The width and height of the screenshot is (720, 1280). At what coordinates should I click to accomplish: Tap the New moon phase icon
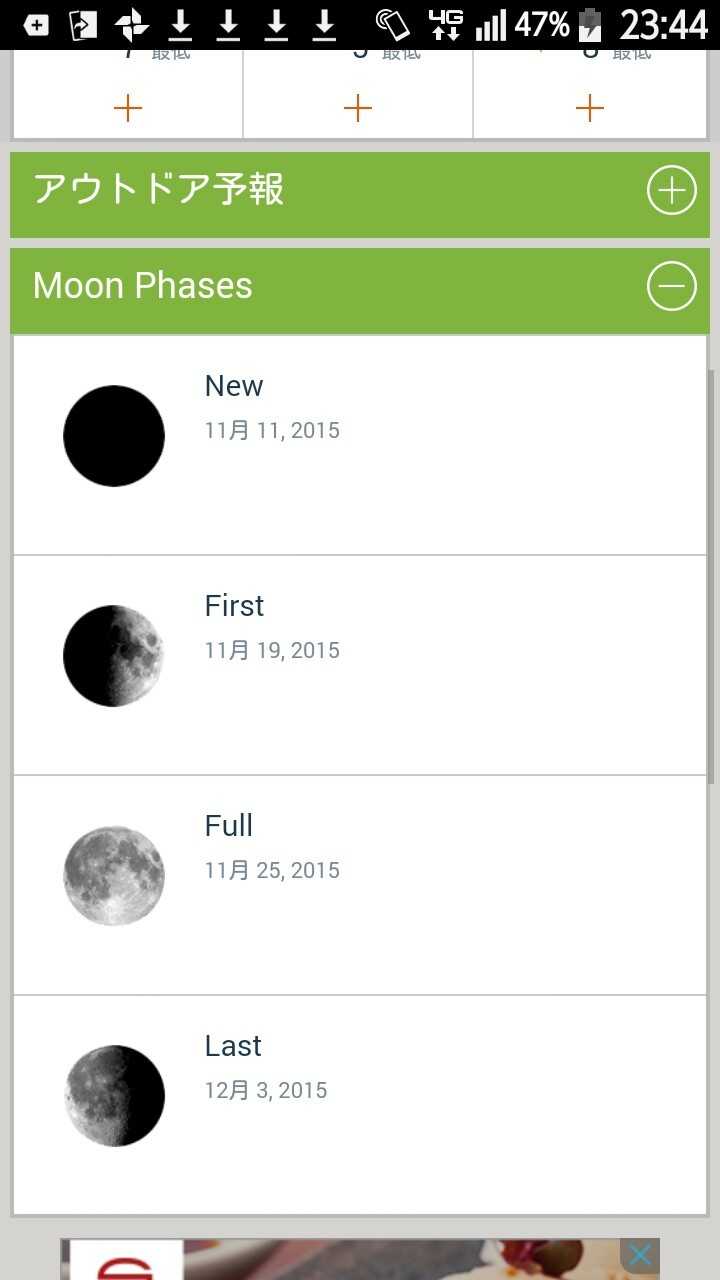click(114, 436)
